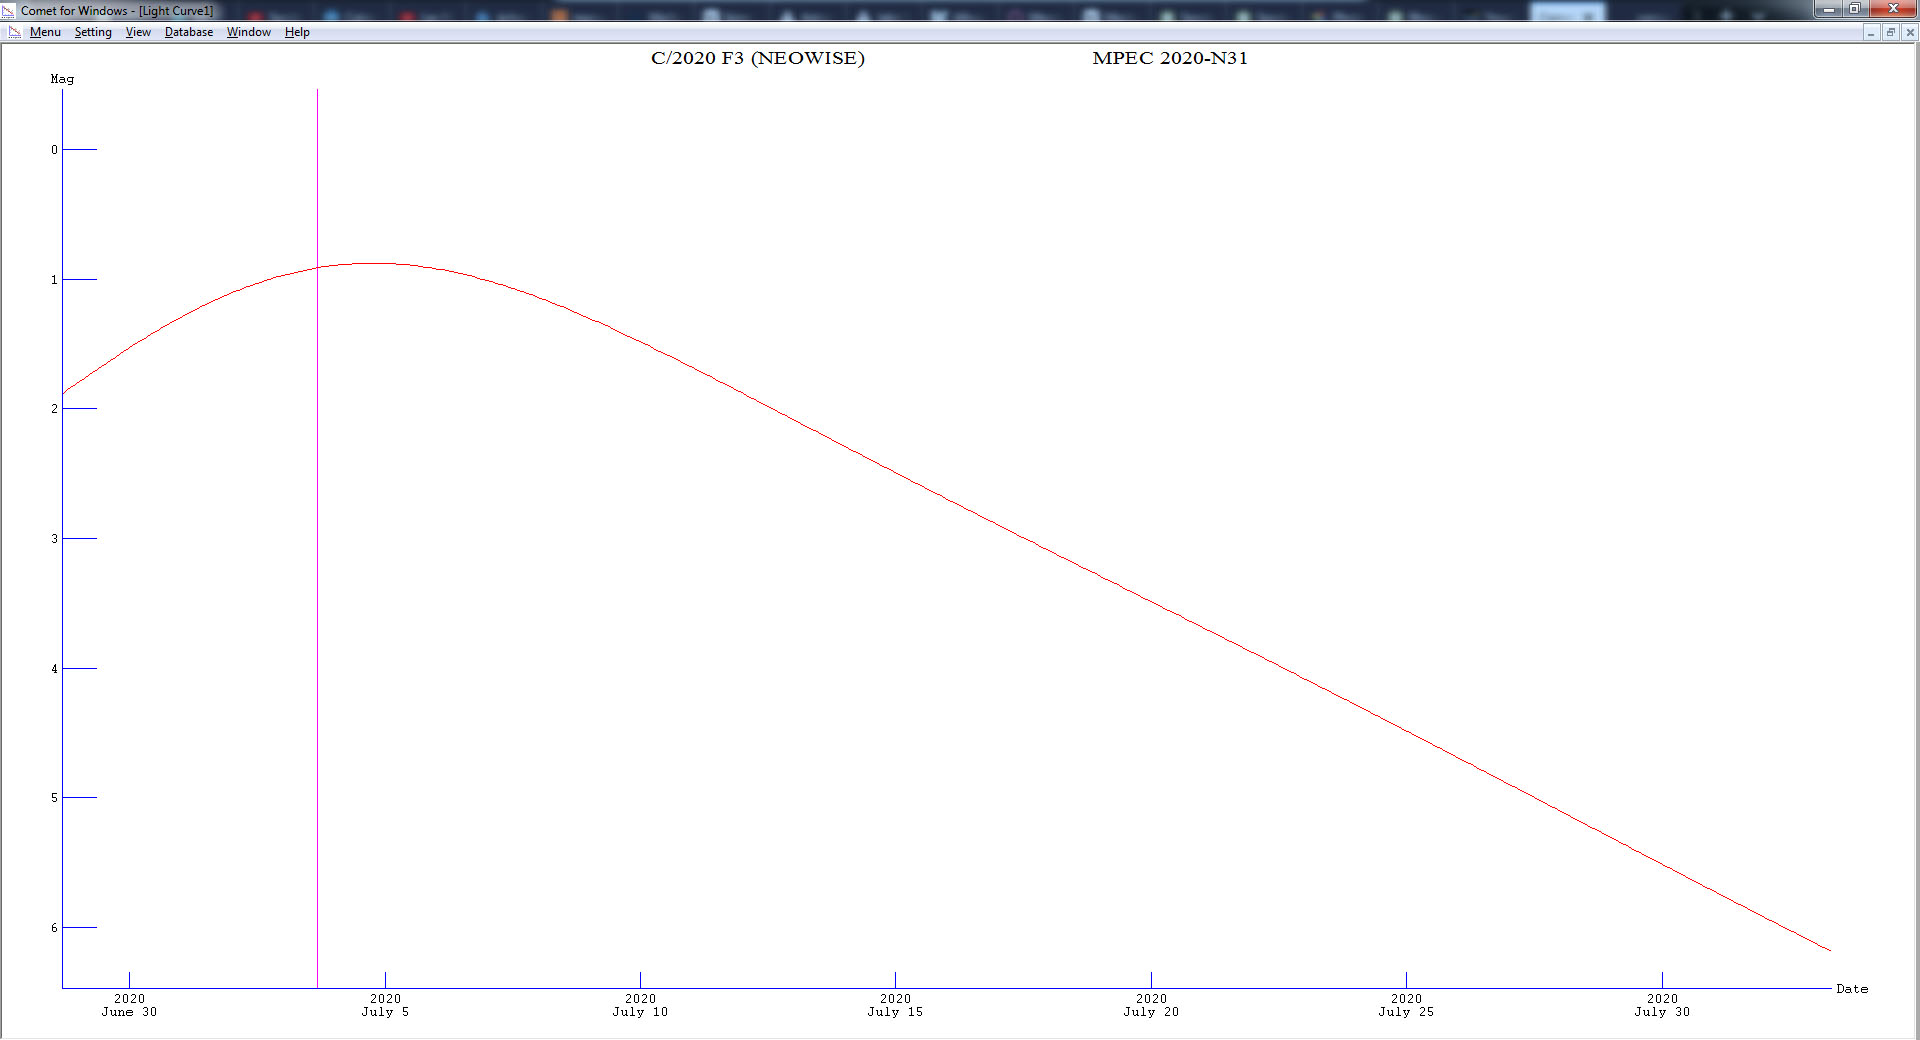Click the vertical current-date marker line
Screen dimensions: 1920x1040
[317, 600]
